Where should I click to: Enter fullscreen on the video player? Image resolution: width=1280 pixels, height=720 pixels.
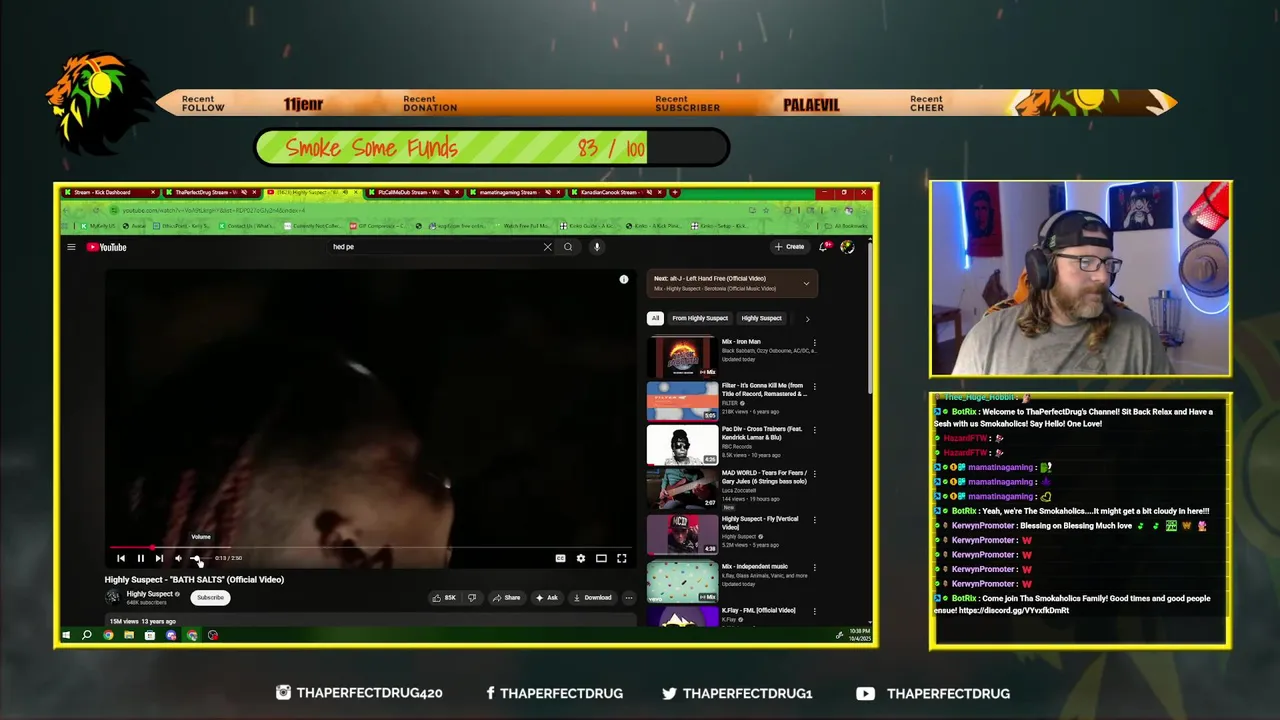[621, 558]
